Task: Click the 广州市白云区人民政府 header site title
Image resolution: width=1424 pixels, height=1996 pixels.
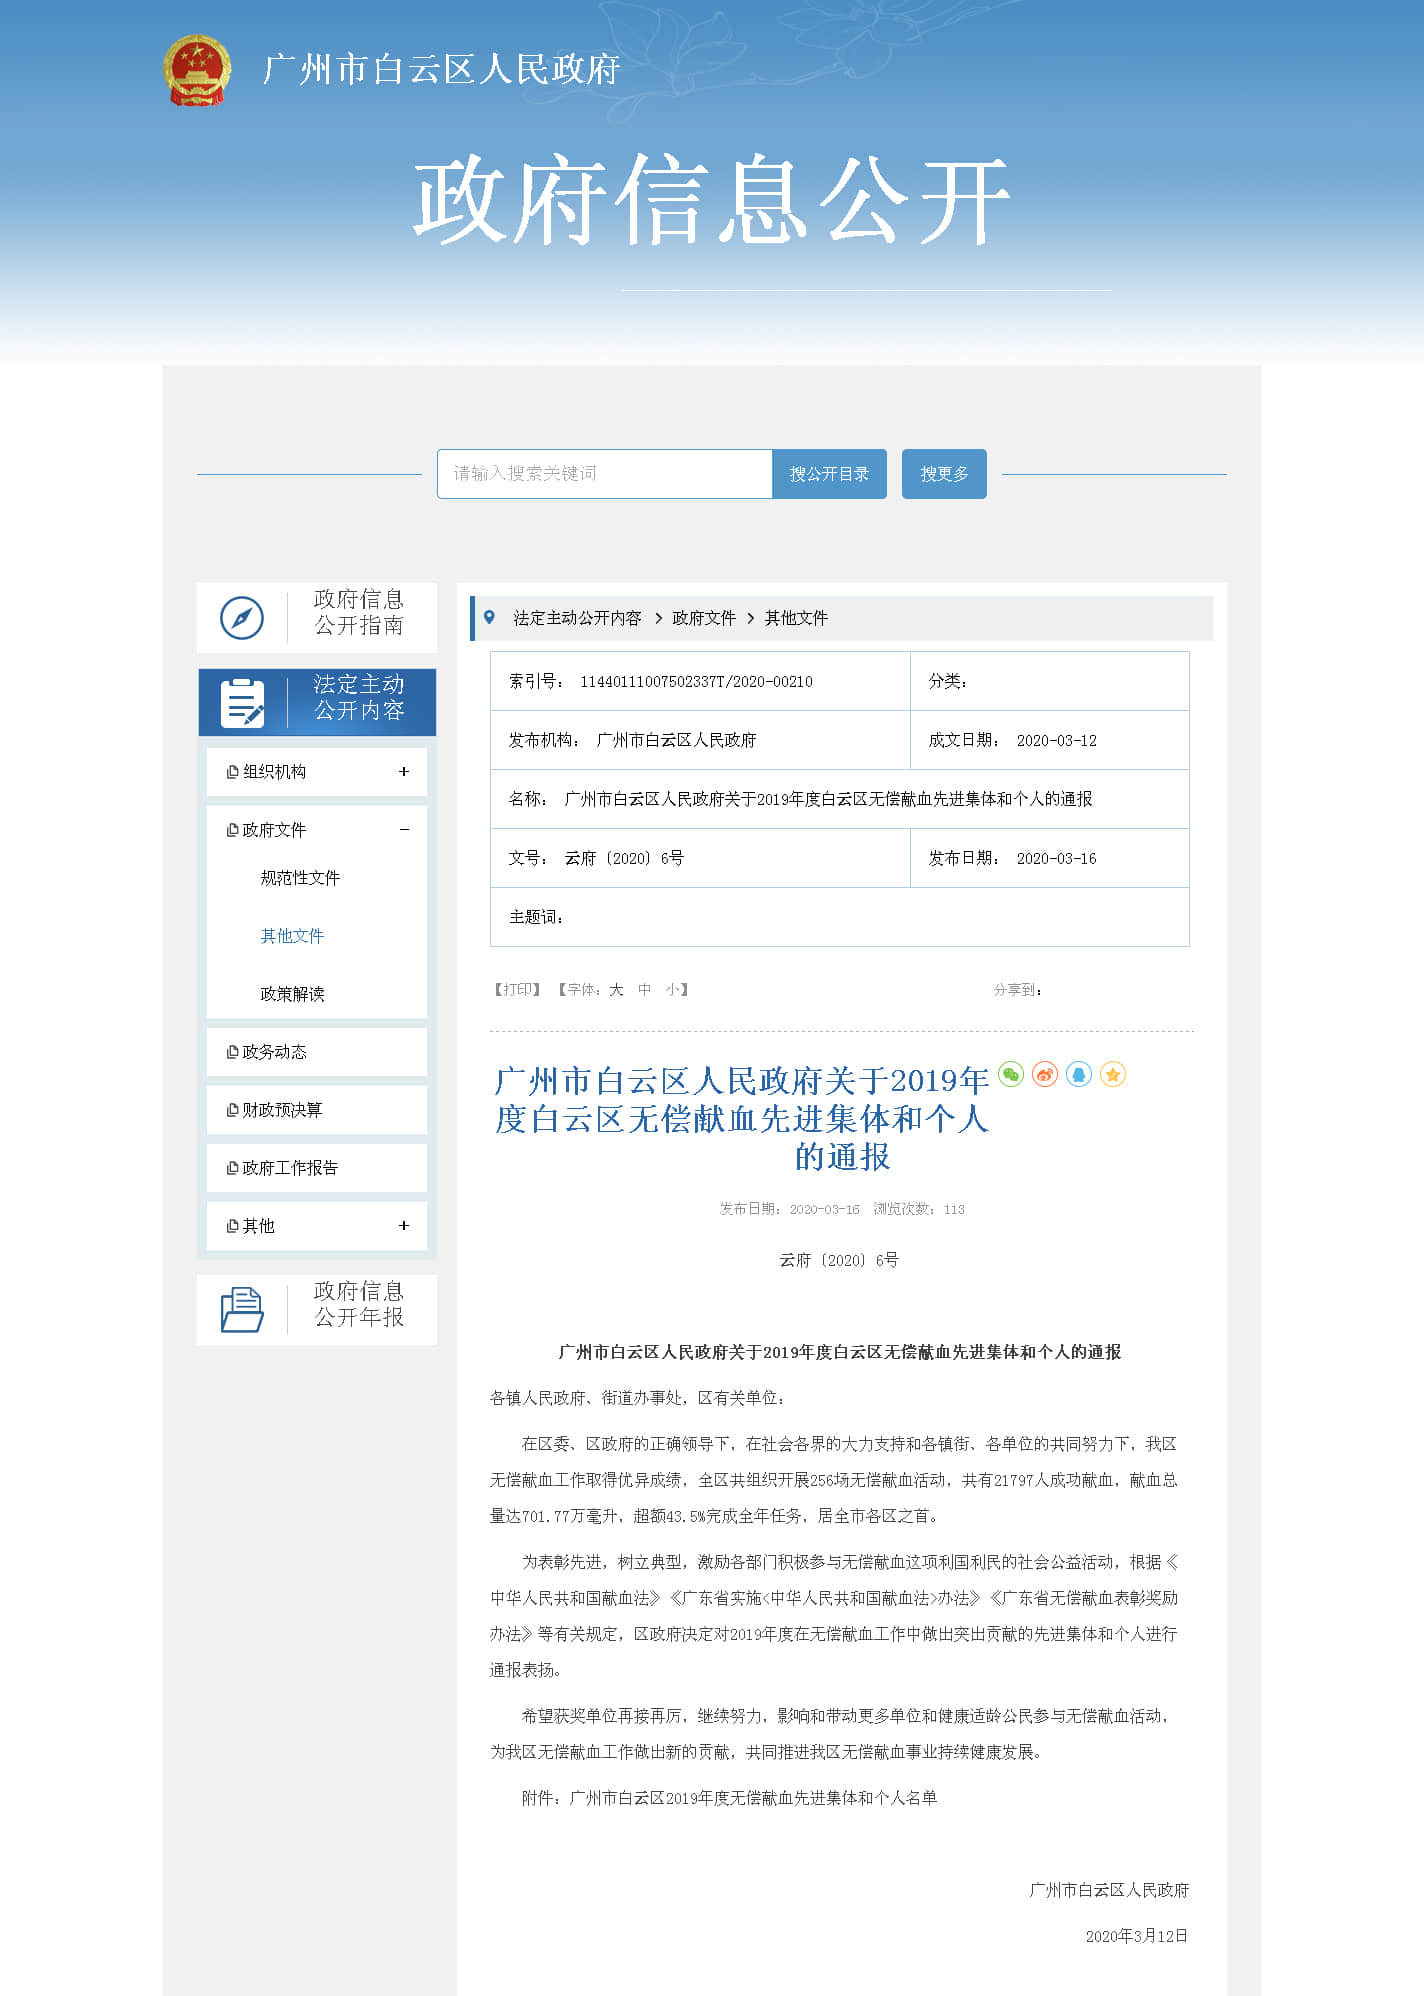Action: pyautogui.click(x=441, y=70)
